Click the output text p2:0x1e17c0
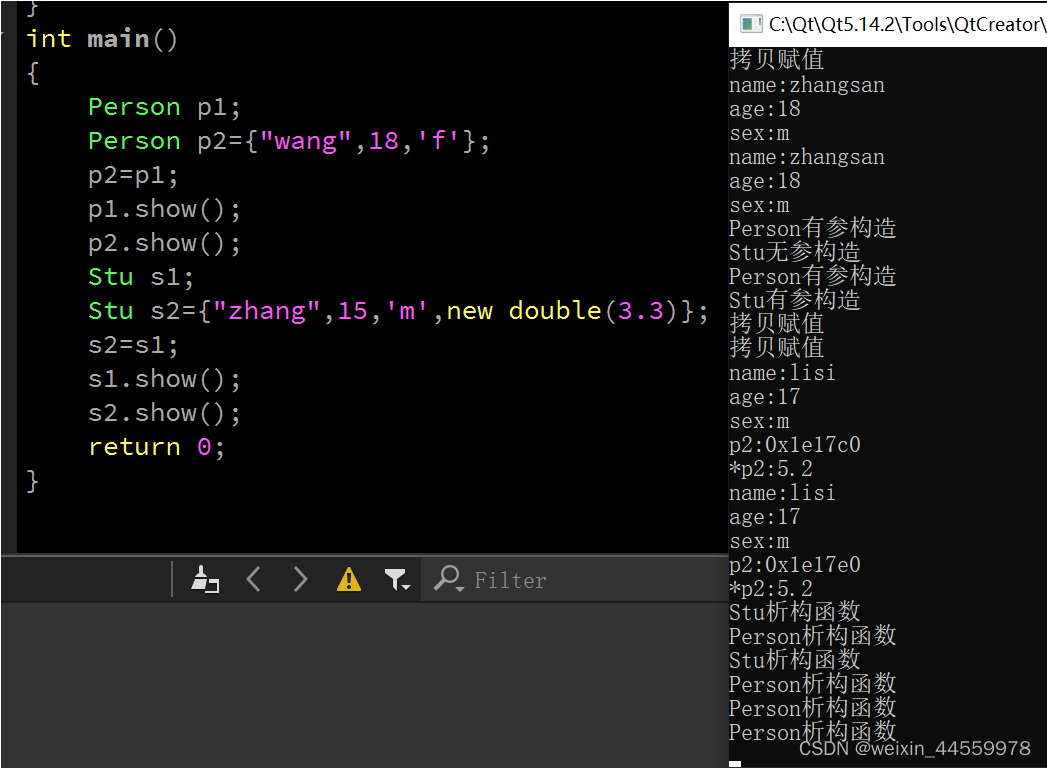Screen dimensions: 1047x768 pyautogui.click(x=795, y=444)
